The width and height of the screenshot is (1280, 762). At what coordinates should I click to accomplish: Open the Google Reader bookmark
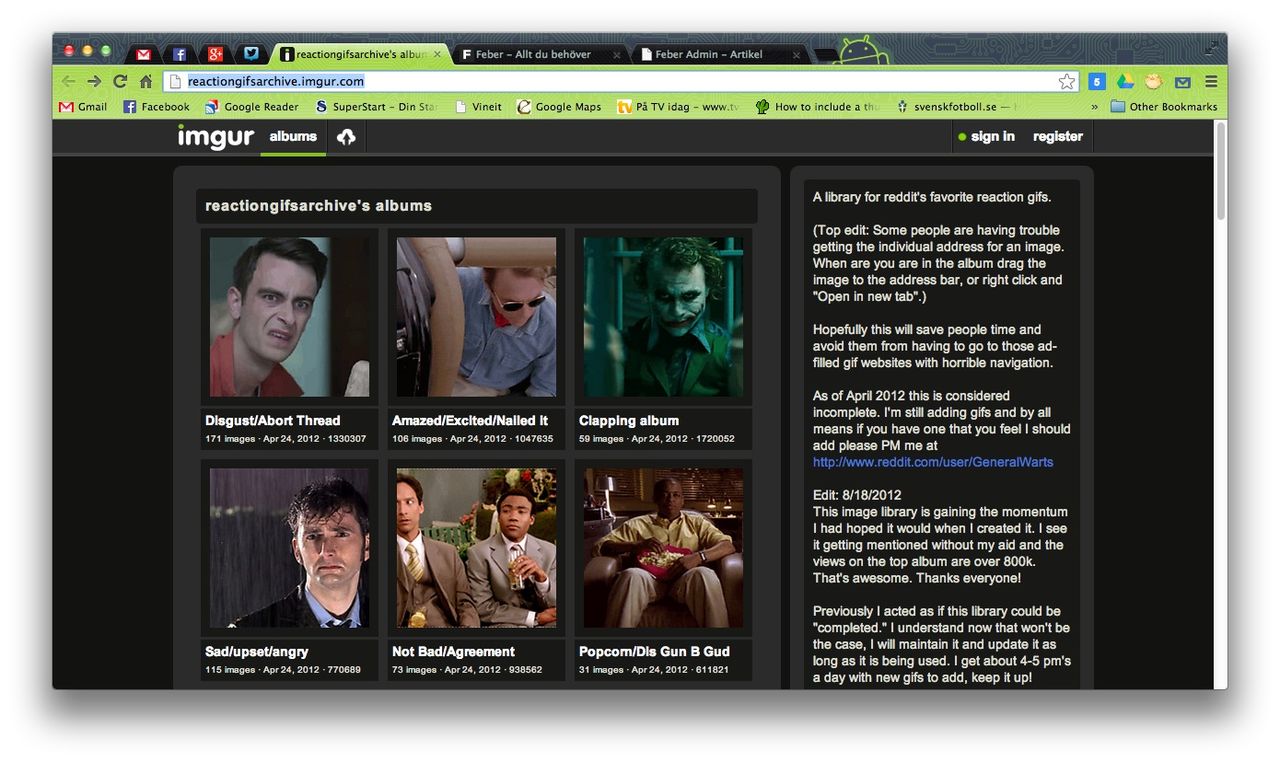click(x=252, y=107)
